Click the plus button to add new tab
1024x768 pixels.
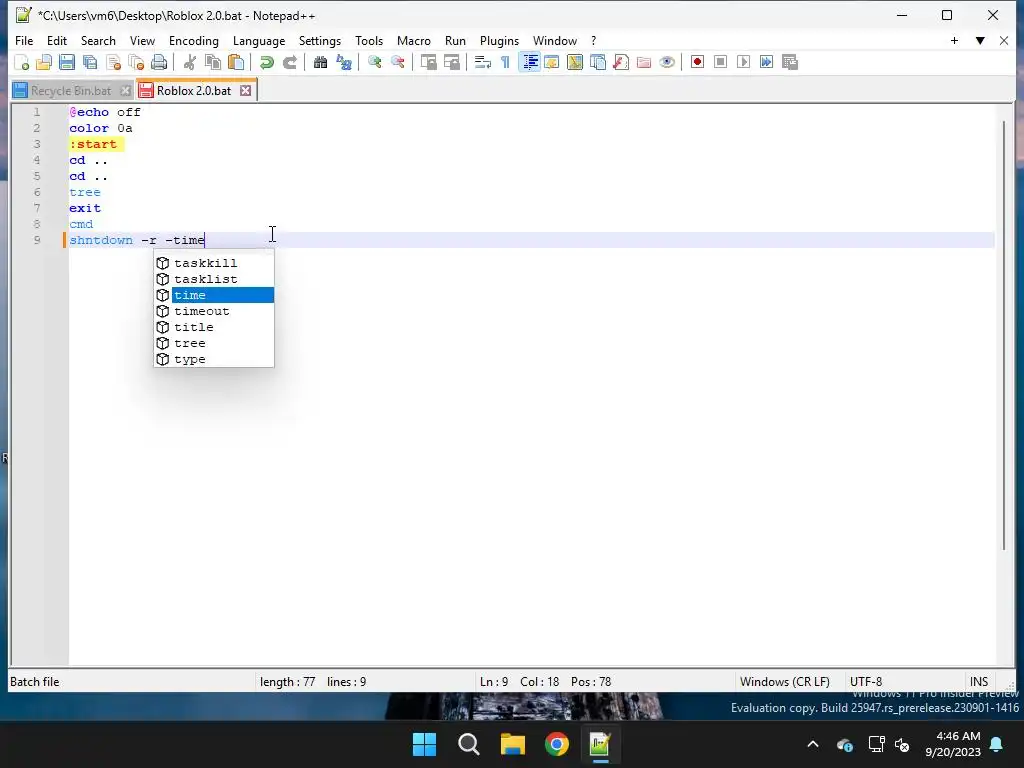954,40
